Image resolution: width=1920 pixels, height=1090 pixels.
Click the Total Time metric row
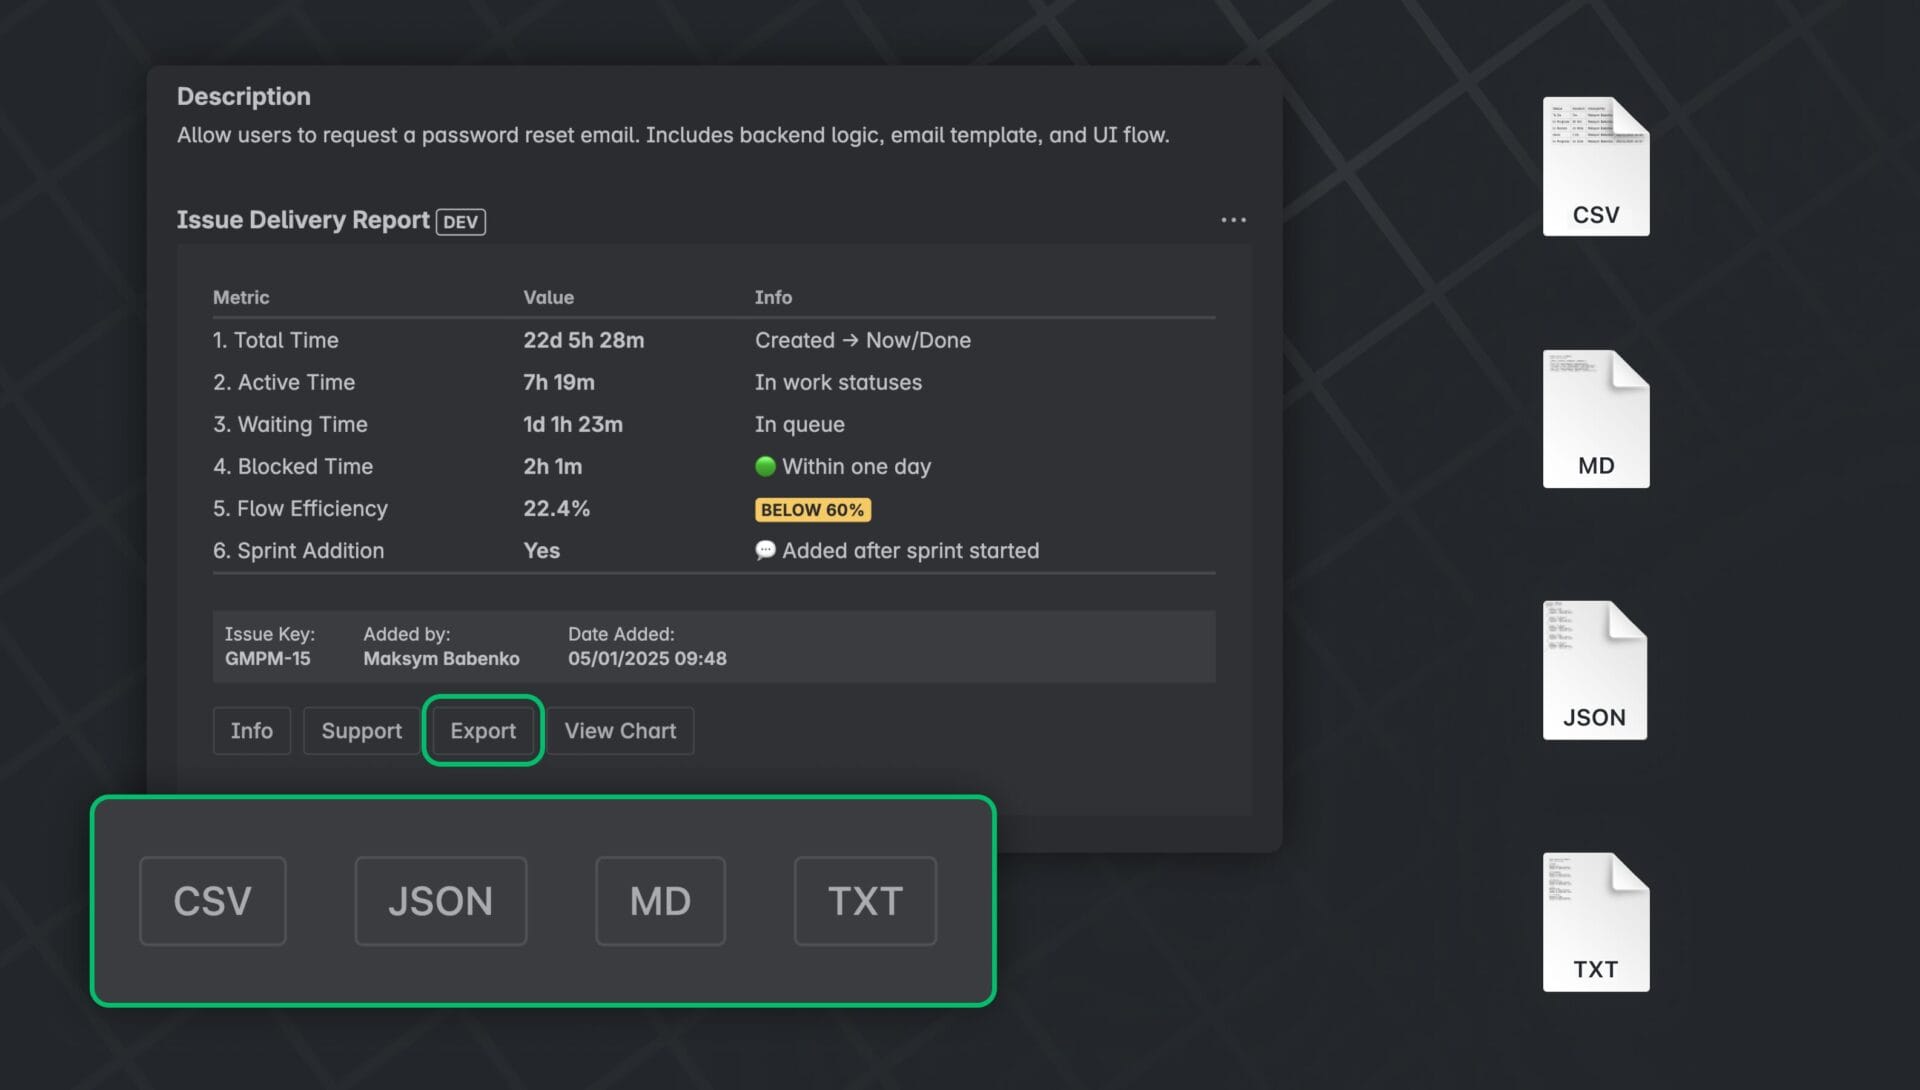coord(276,340)
